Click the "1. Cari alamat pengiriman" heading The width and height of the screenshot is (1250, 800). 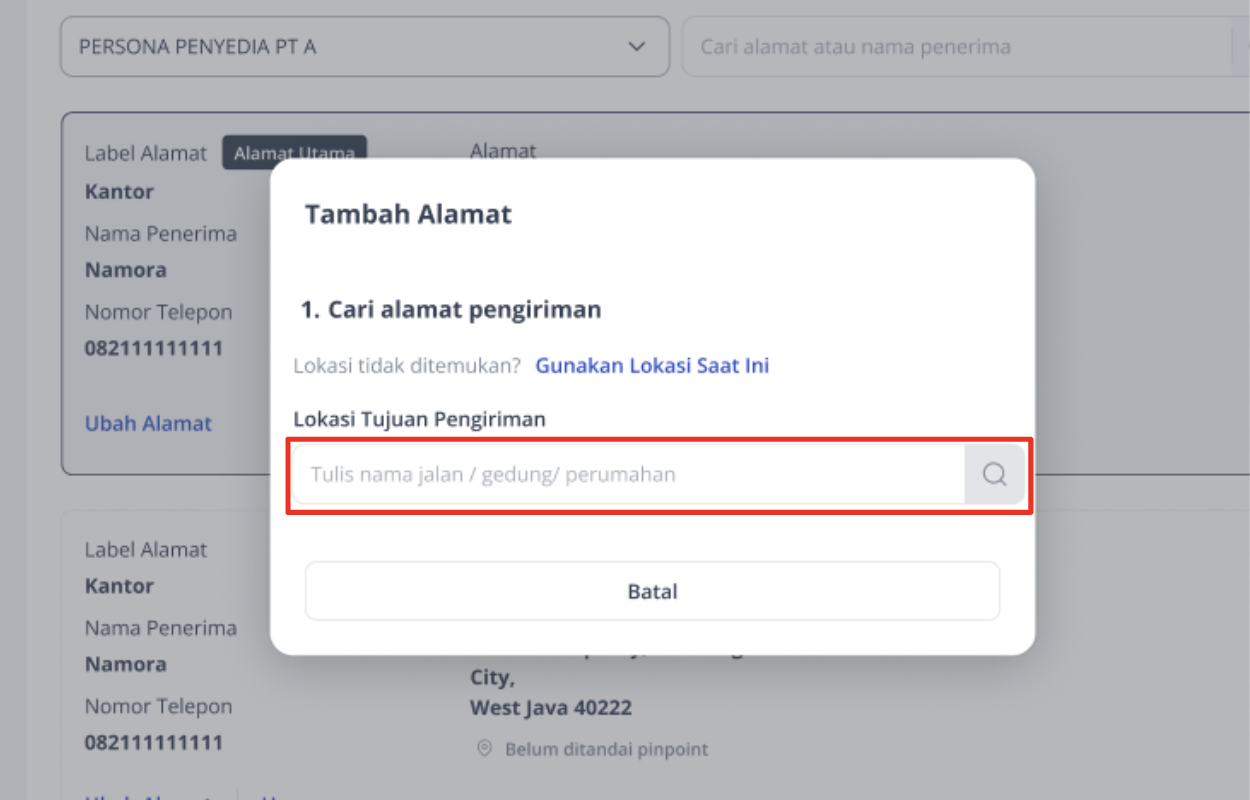click(x=451, y=310)
